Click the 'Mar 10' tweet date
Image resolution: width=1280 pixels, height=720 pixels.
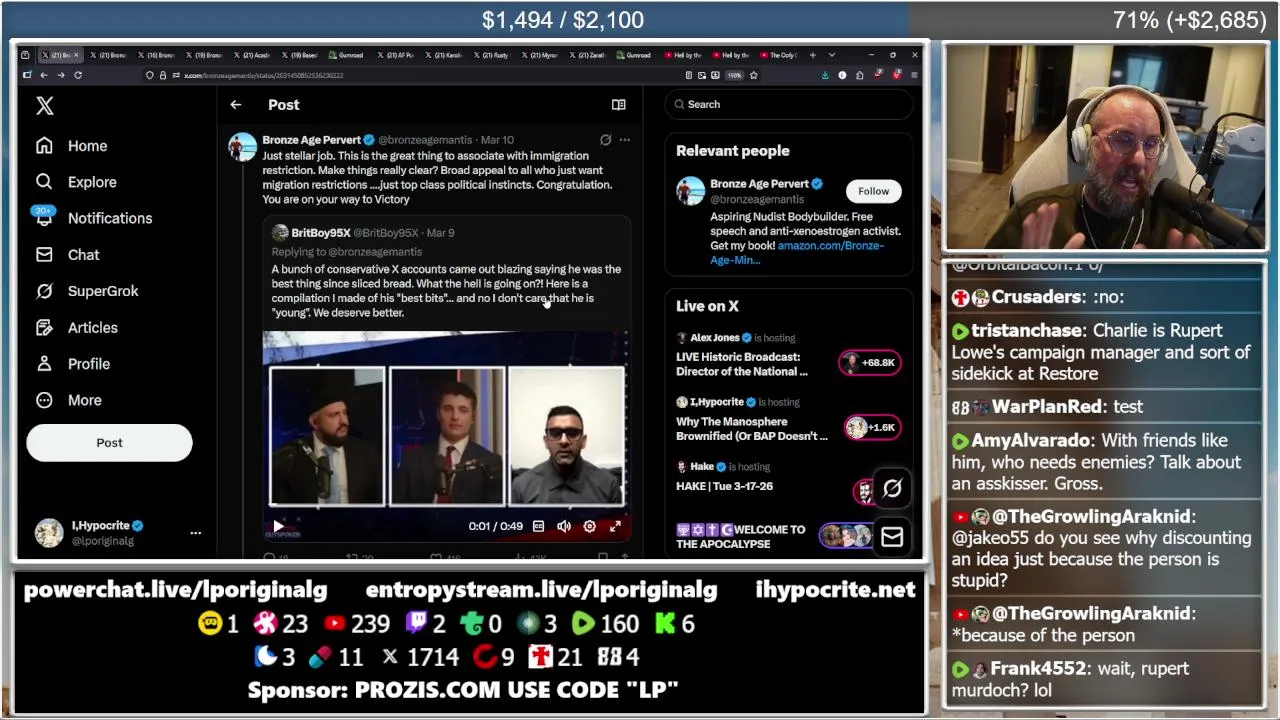tap(497, 140)
